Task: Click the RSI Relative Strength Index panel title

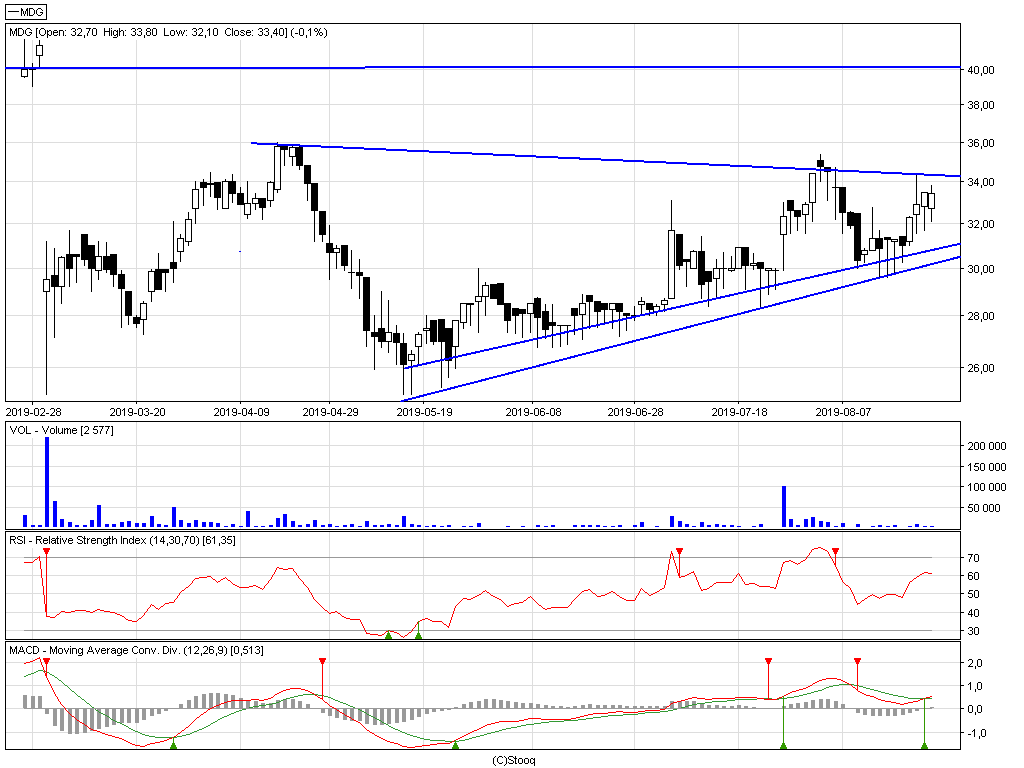Action: (x=122, y=540)
